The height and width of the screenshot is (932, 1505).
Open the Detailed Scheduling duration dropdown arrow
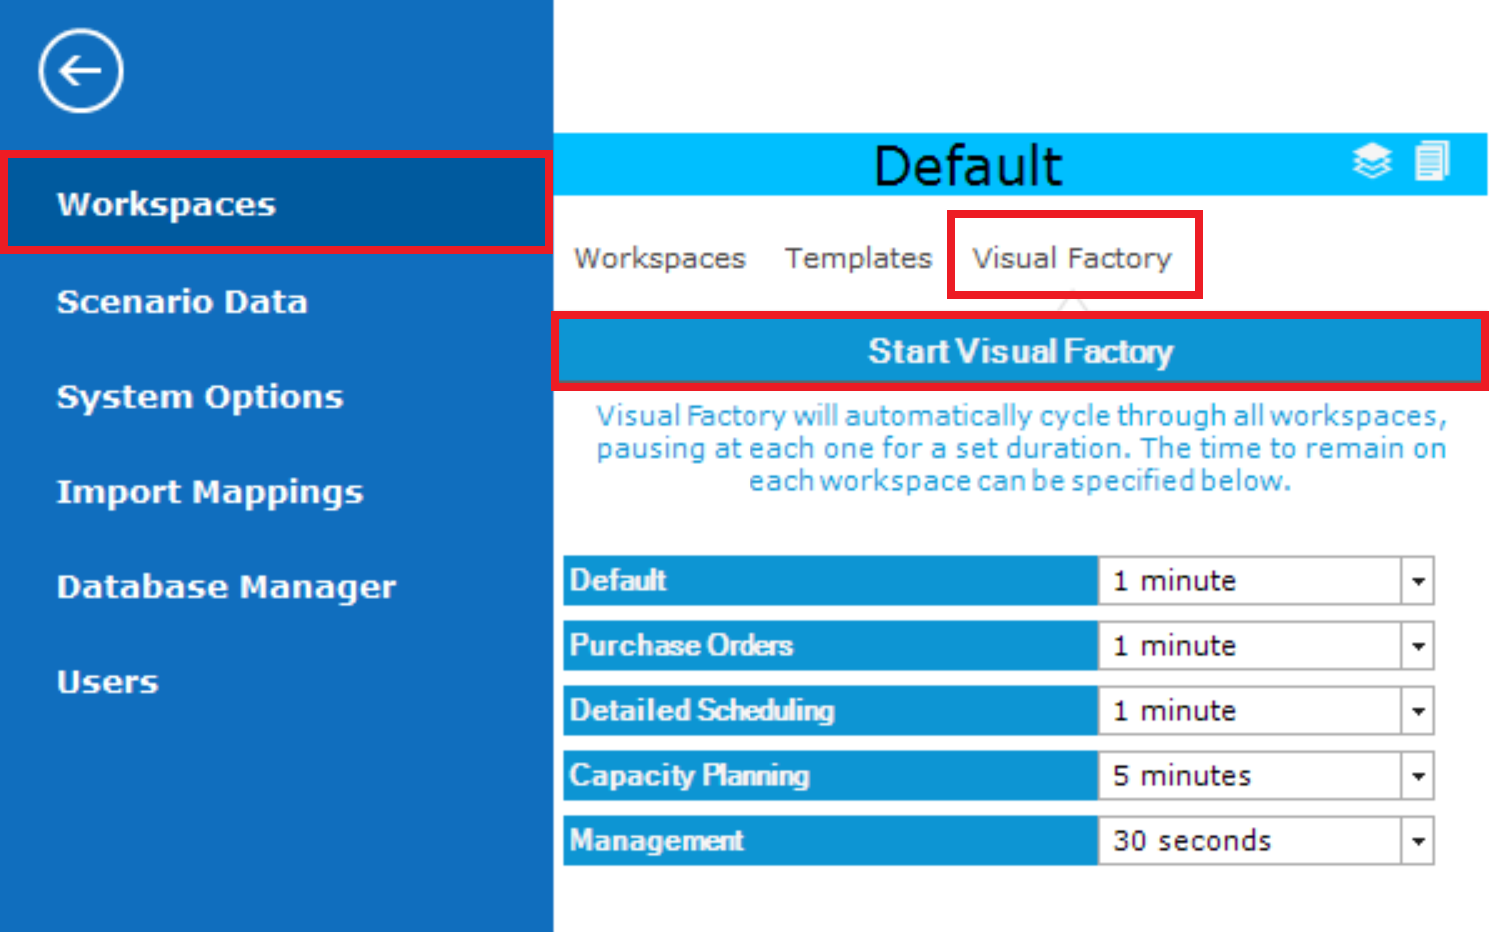[x=1418, y=711]
